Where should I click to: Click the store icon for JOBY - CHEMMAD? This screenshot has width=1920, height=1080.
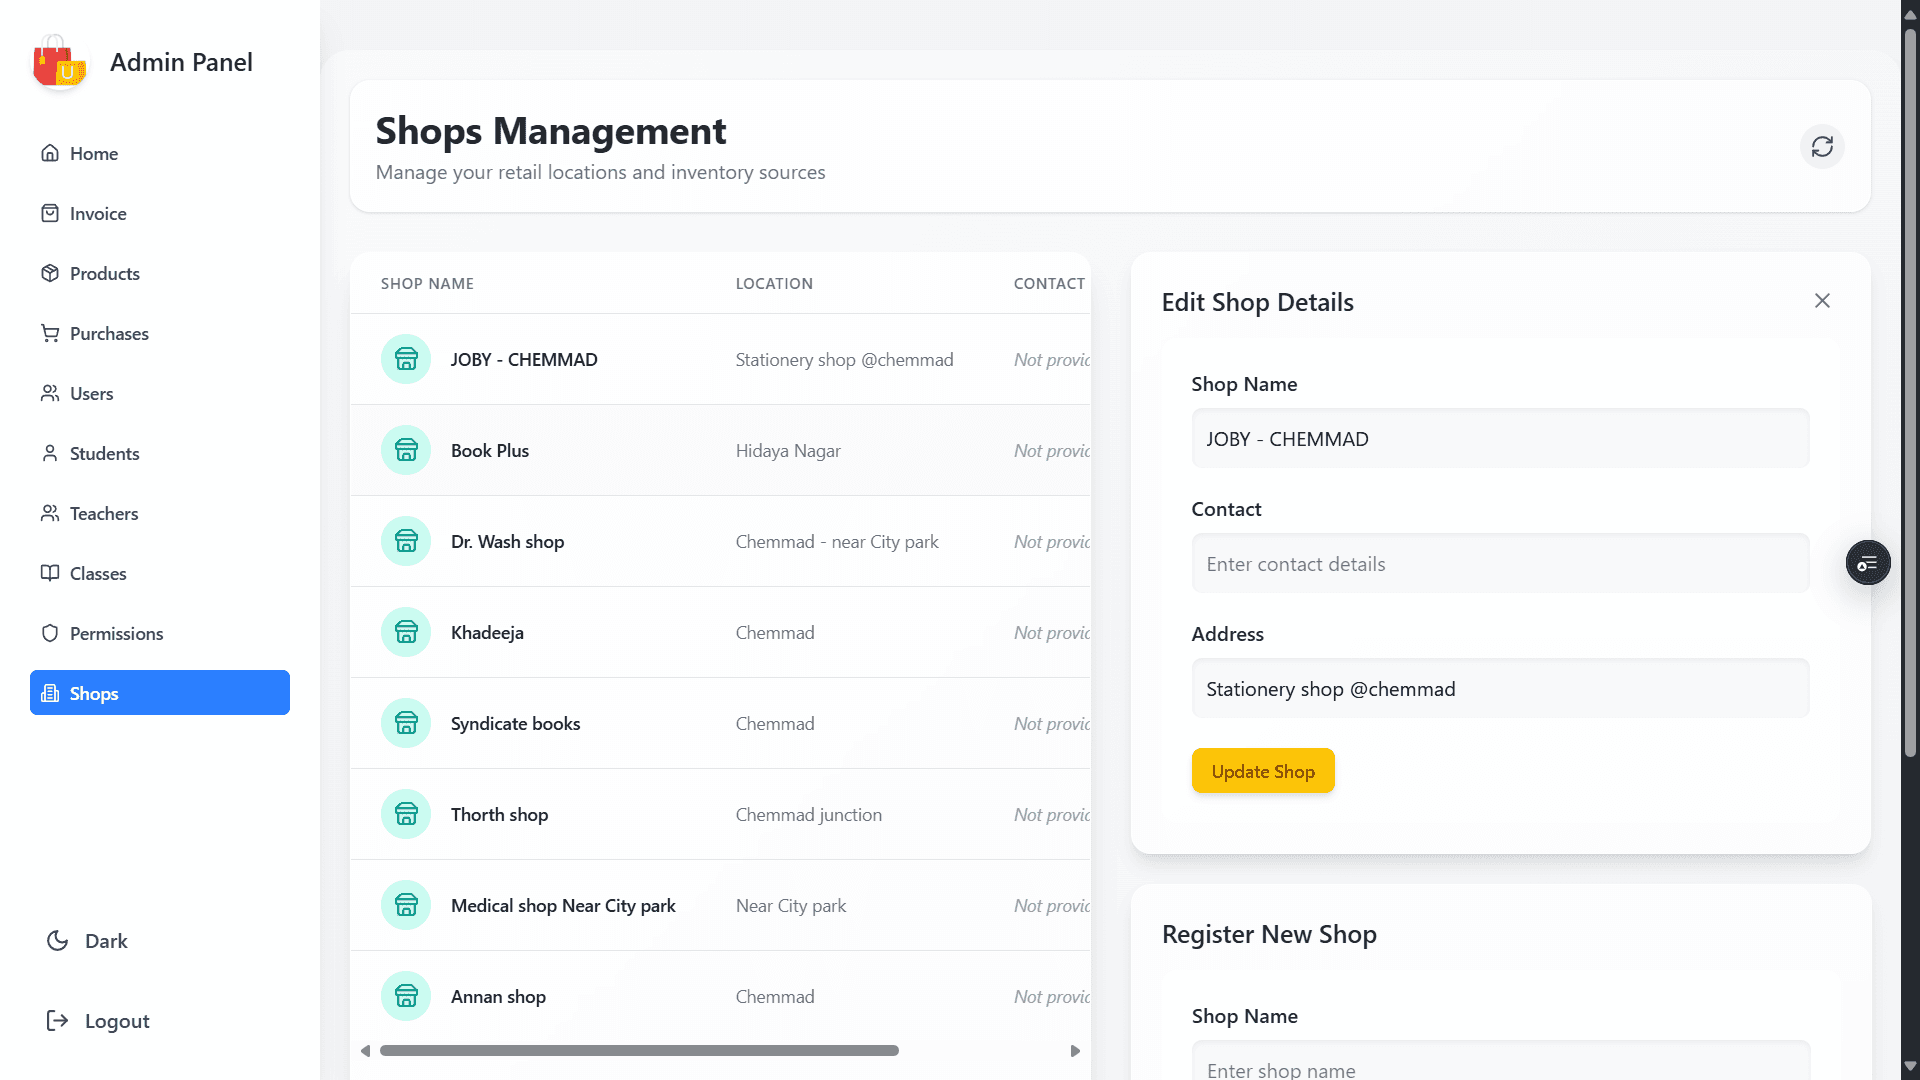pos(406,359)
